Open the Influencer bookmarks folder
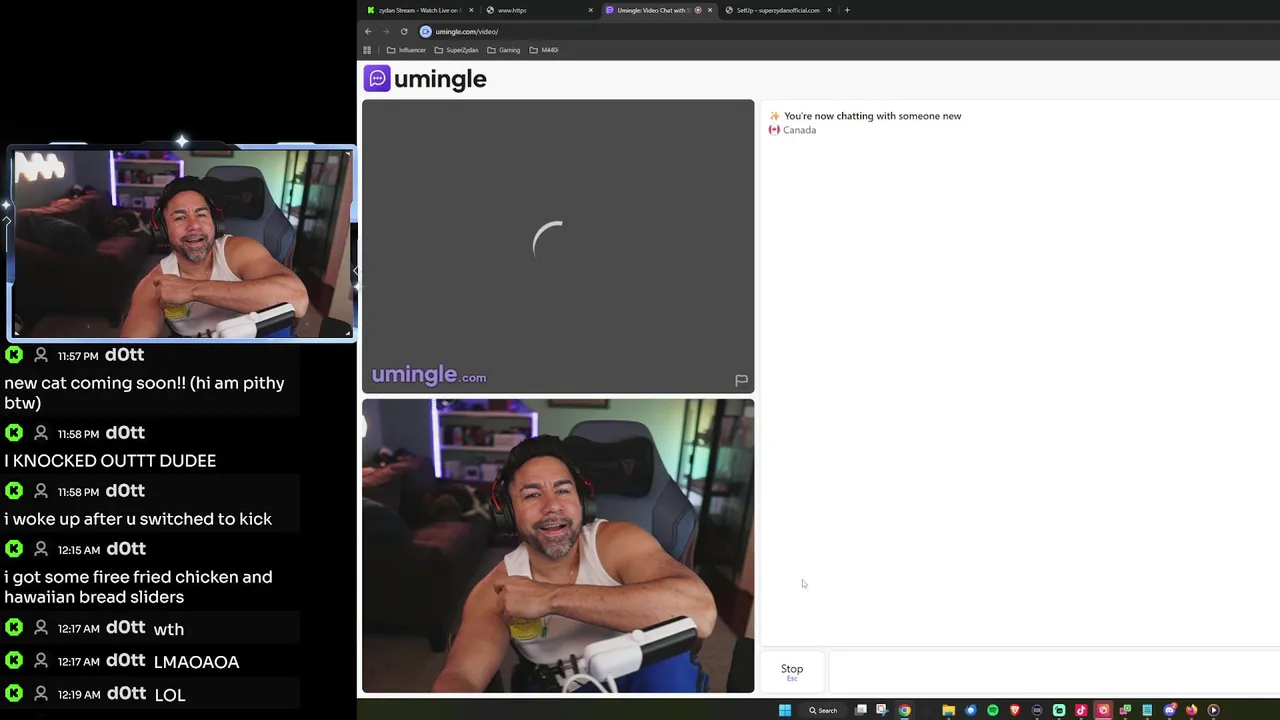The width and height of the screenshot is (1280, 720). point(406,50)
